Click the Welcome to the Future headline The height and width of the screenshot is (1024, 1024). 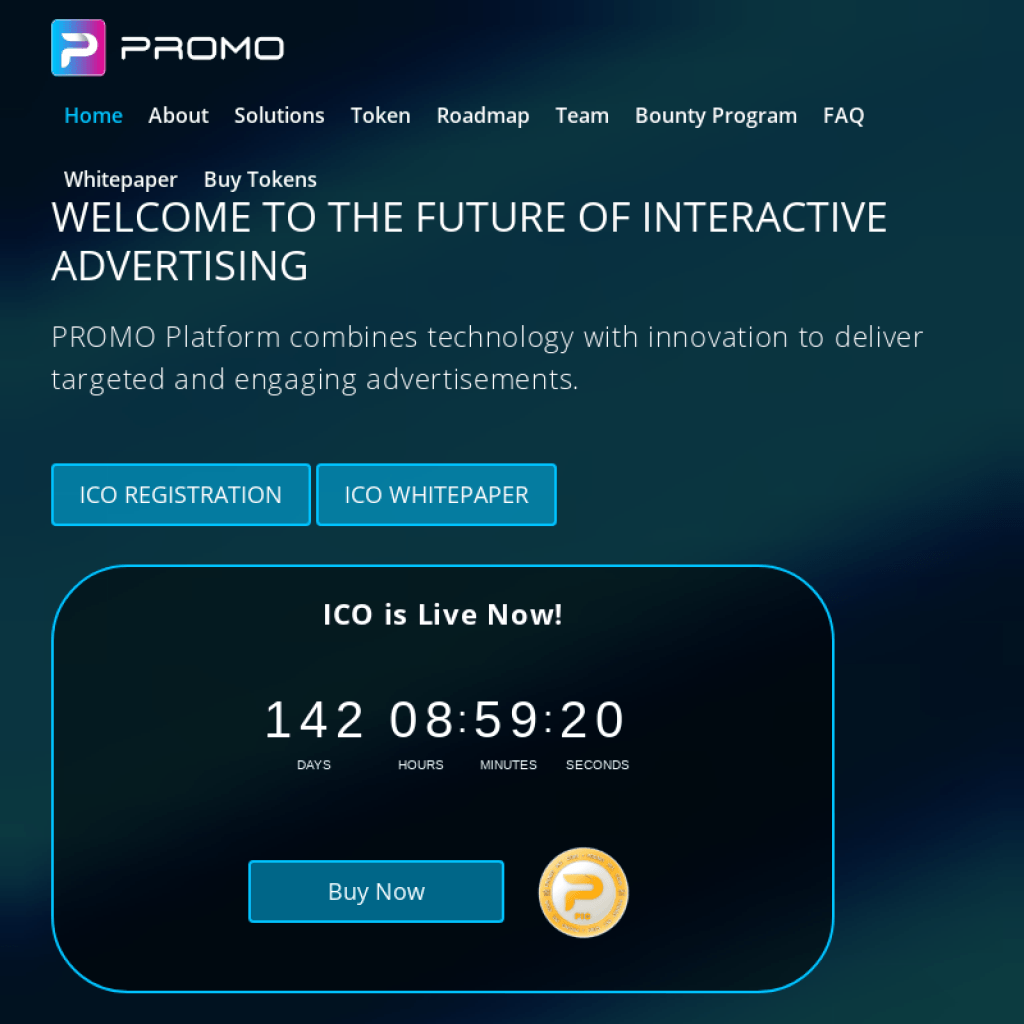click(469, 242)
